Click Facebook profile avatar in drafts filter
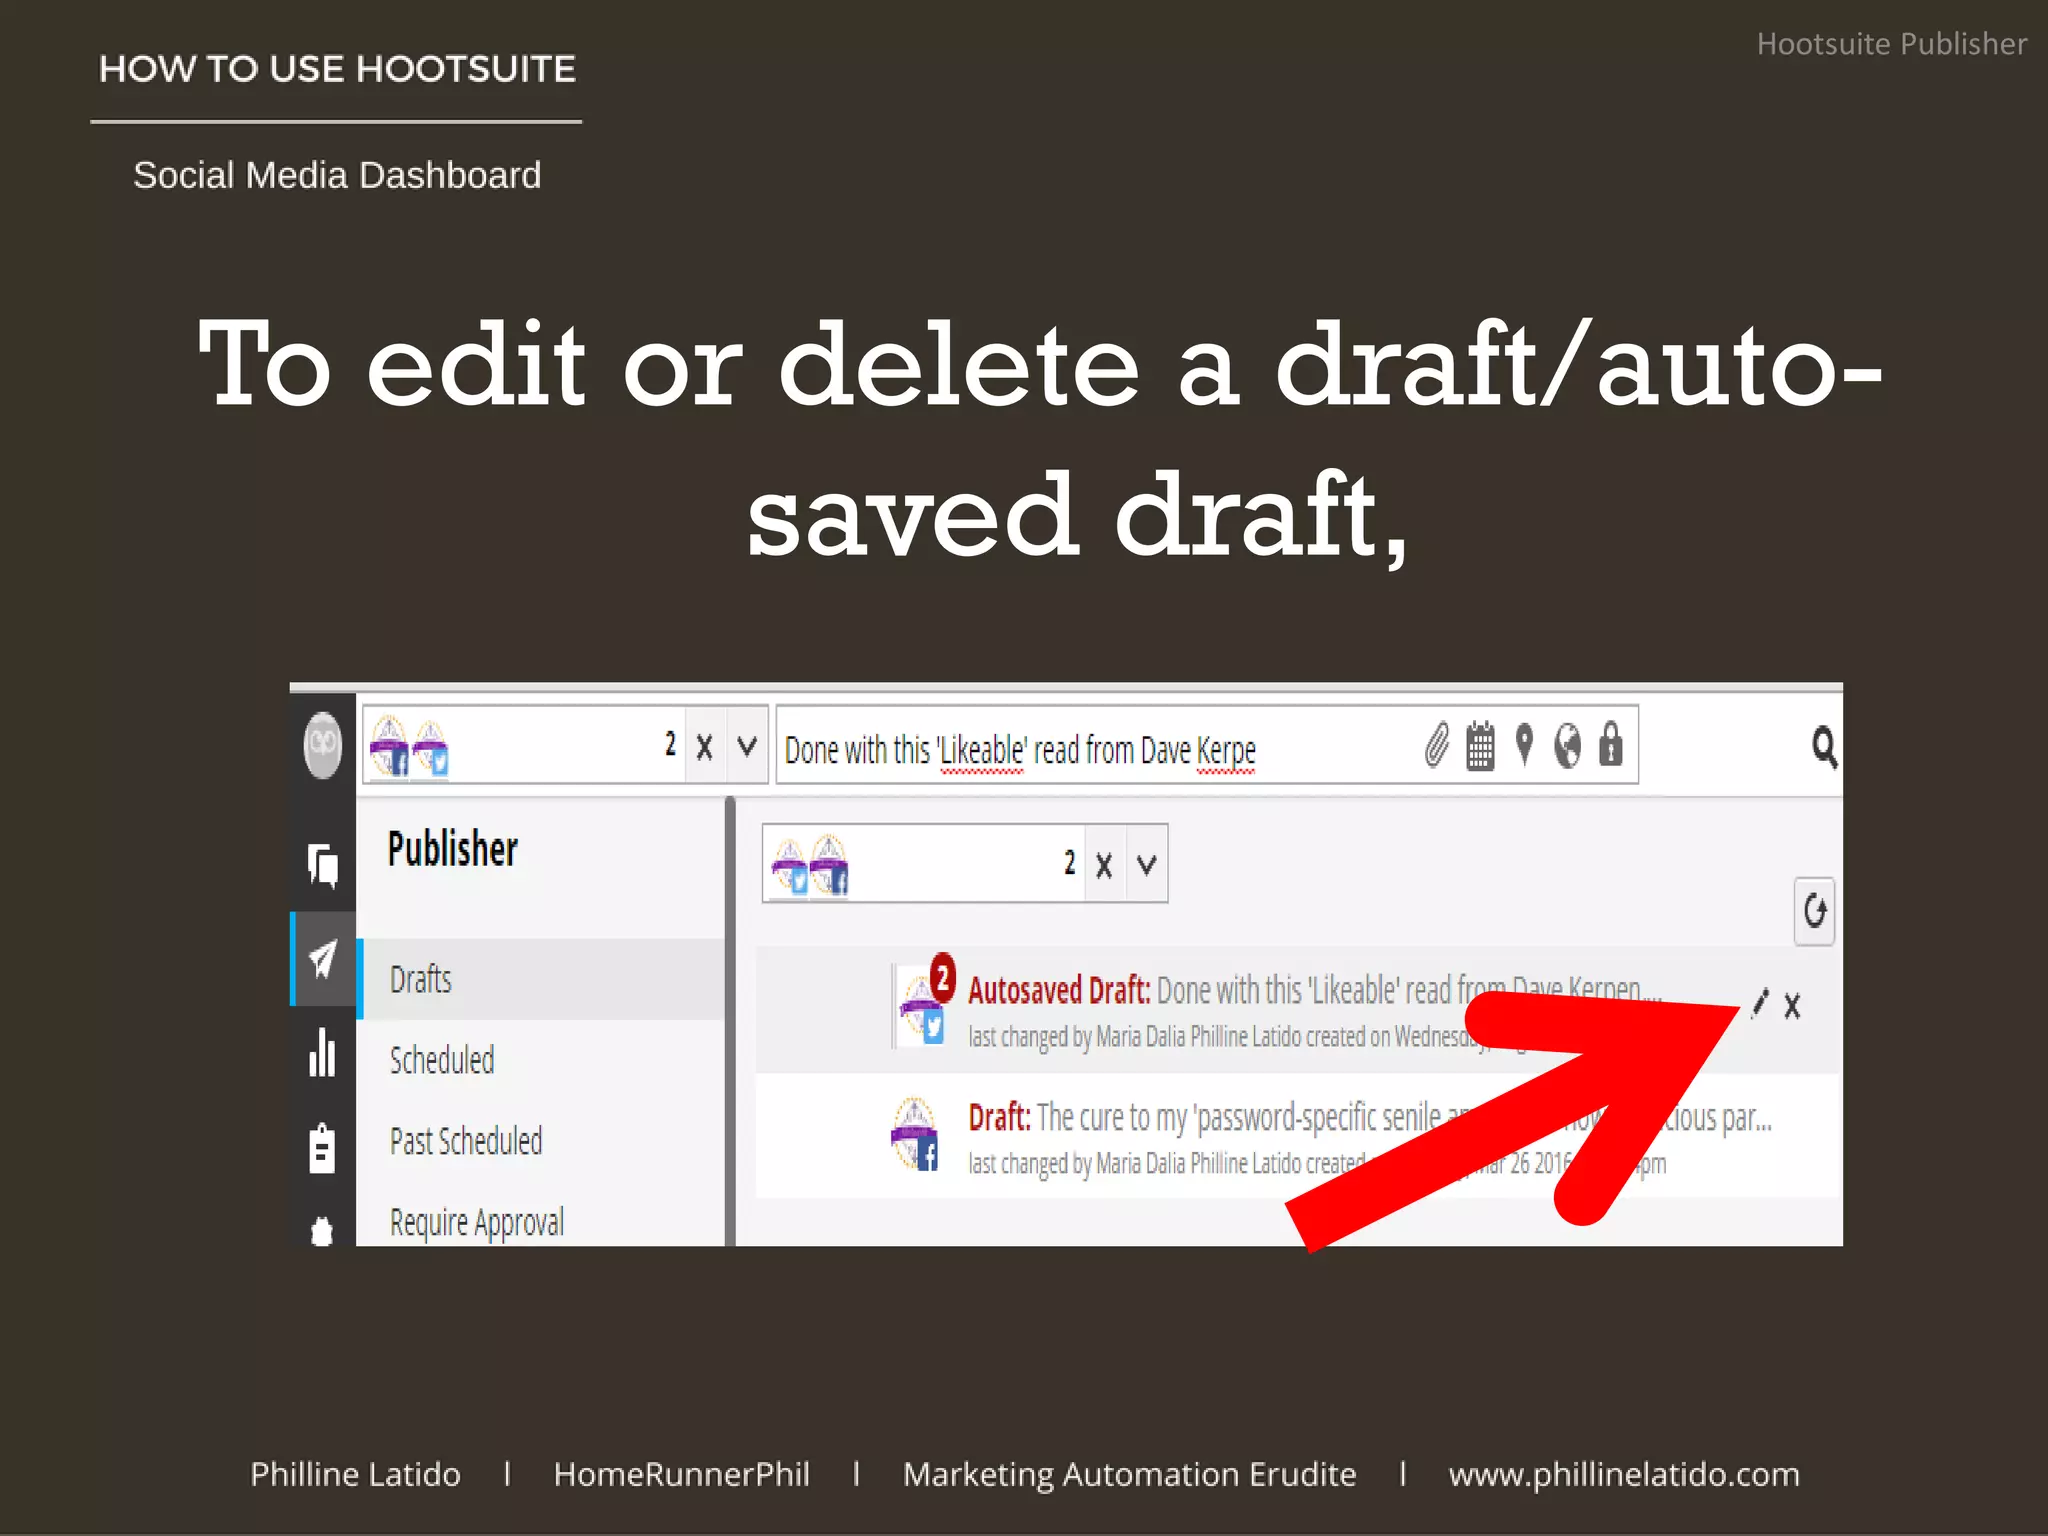The height and width of the screenshot is (1536, 2048). tap(829, 864)
